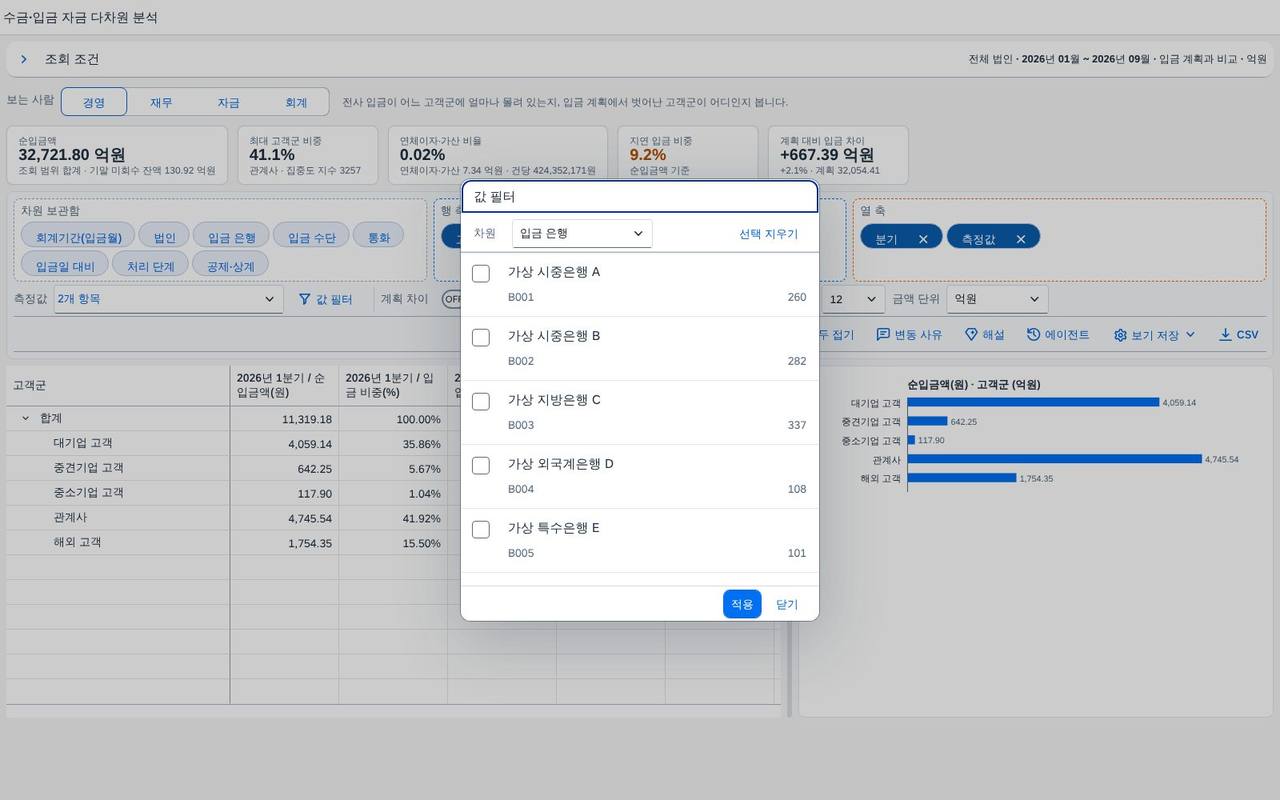Click the 닫기 button in the filter dialog
Viewport: 1280px width, 800px height.
787,604
